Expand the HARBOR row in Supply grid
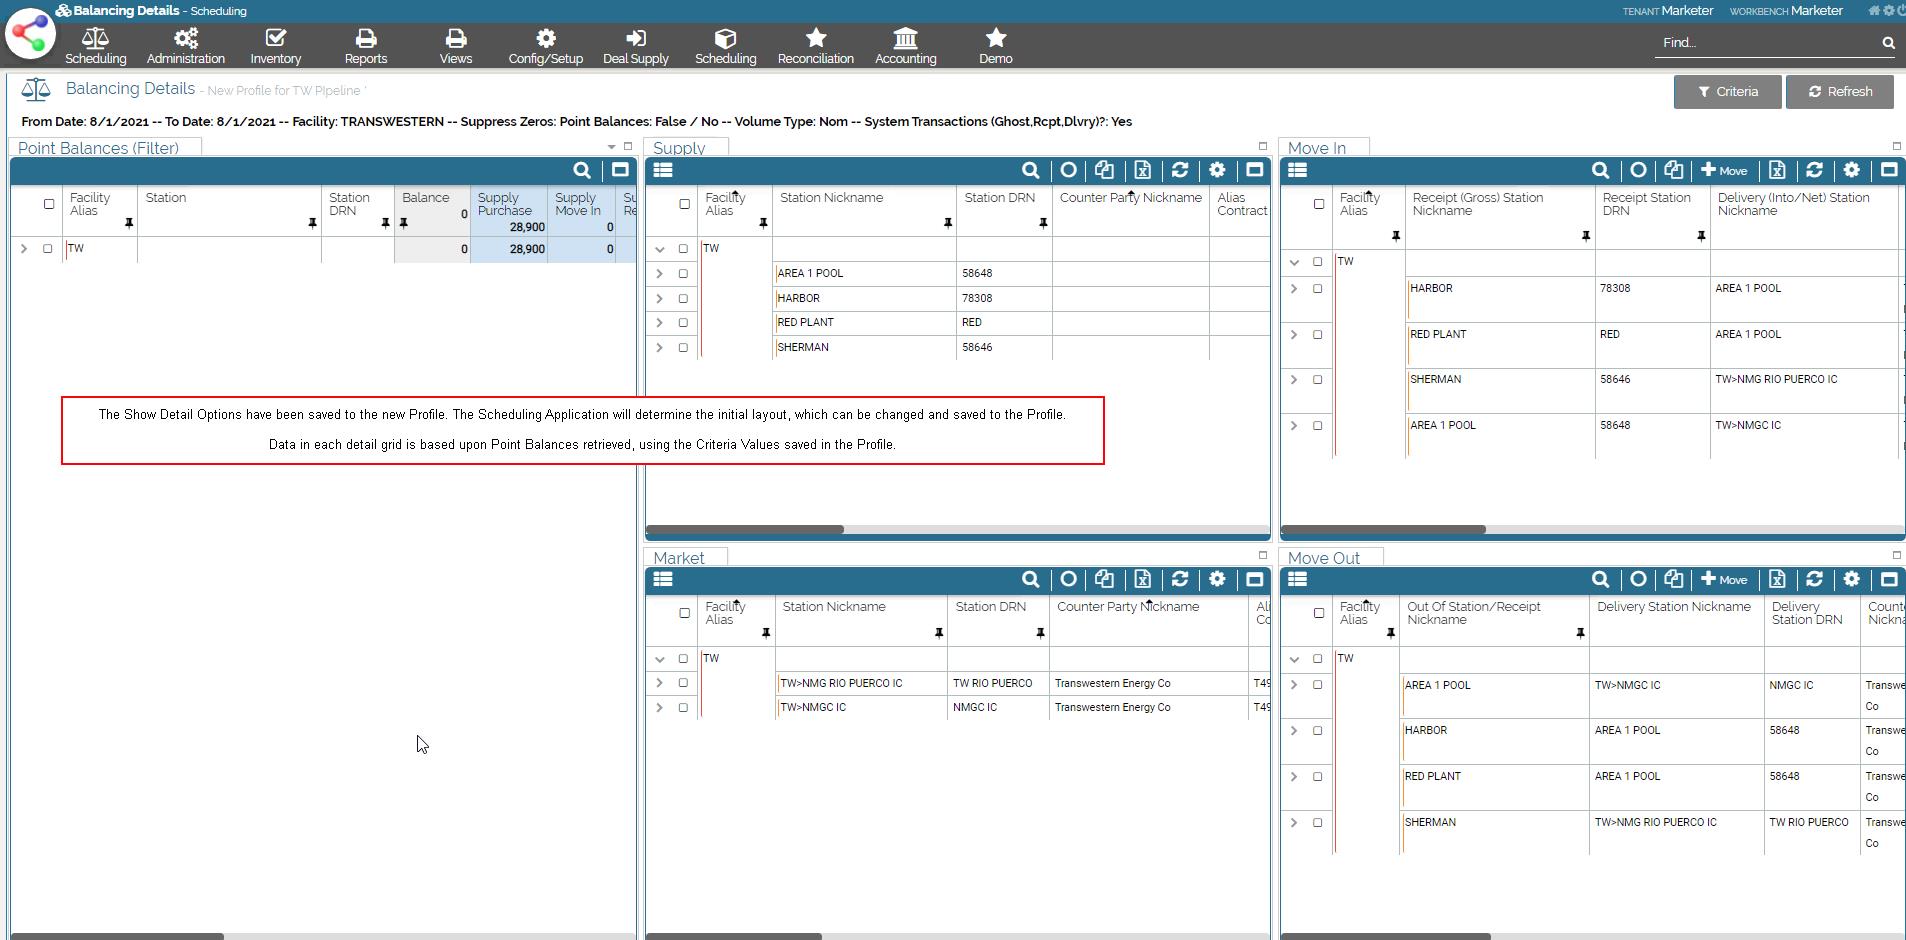This screenshot has height=940, width=1906. [x=659, y=299]
